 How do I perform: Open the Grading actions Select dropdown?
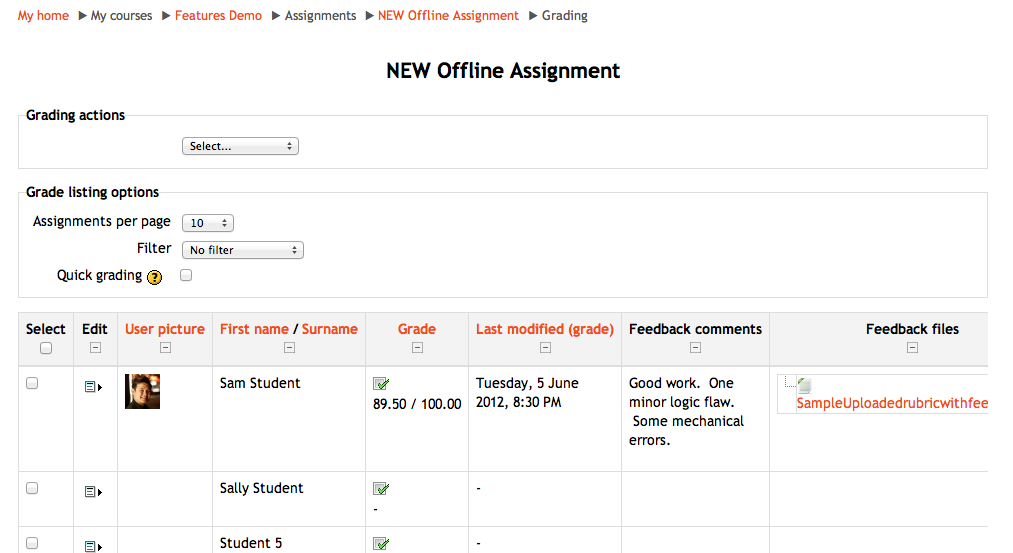(240, 146)
